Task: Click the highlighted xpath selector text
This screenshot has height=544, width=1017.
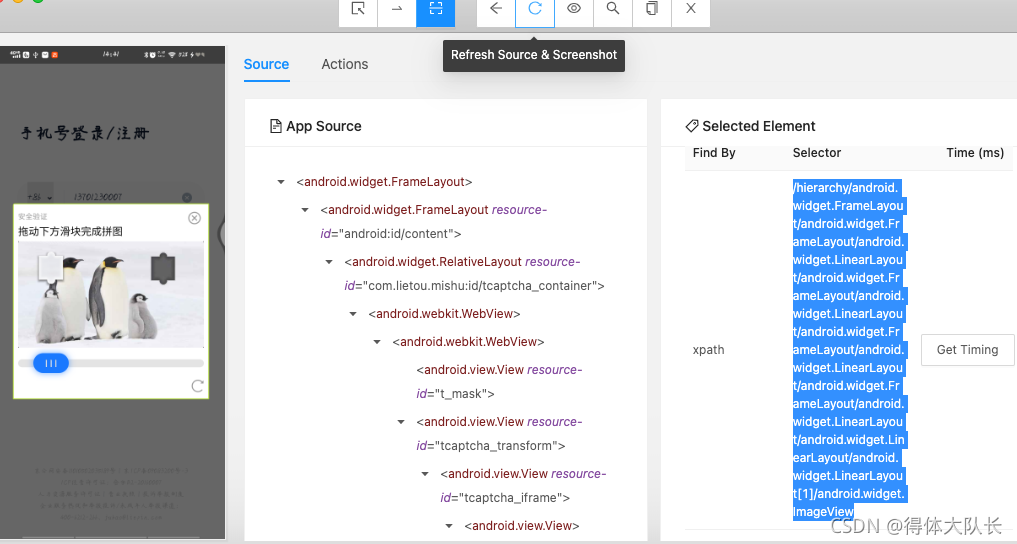Action: (x=848, y=350)
